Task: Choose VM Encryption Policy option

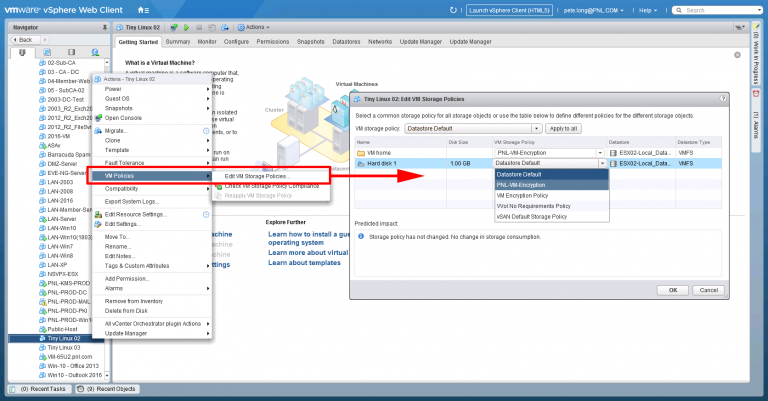Action: pyautogui.click(x=552, y=195)
